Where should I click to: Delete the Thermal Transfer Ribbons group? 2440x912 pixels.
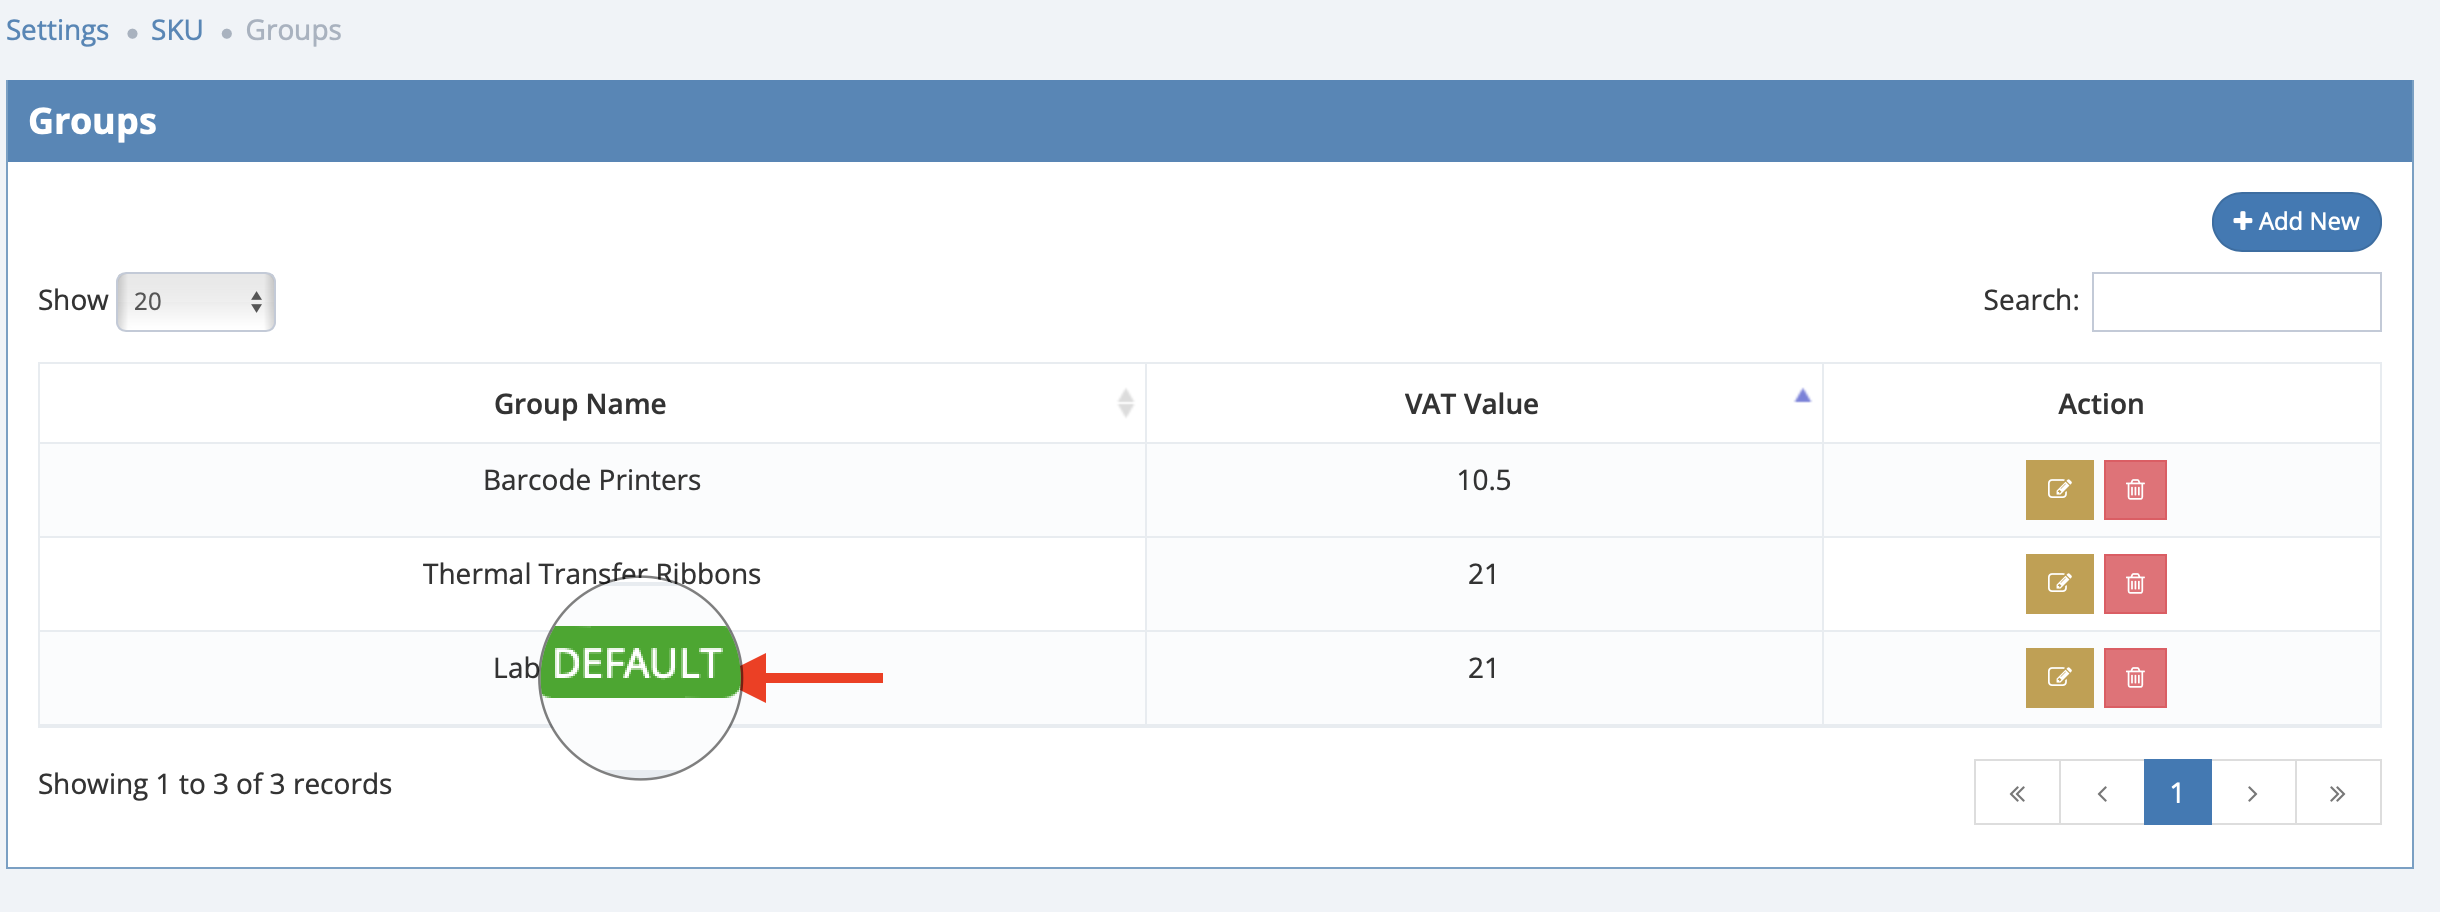(2135, 584)
